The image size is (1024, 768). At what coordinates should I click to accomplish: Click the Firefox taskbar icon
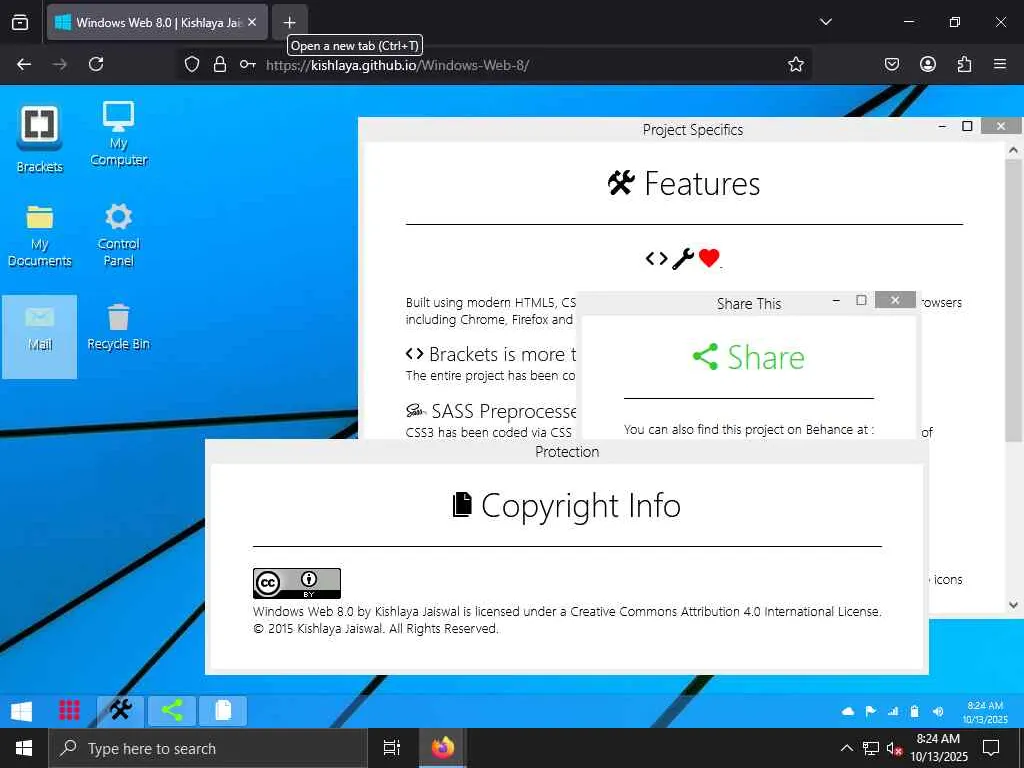point(443,748)
